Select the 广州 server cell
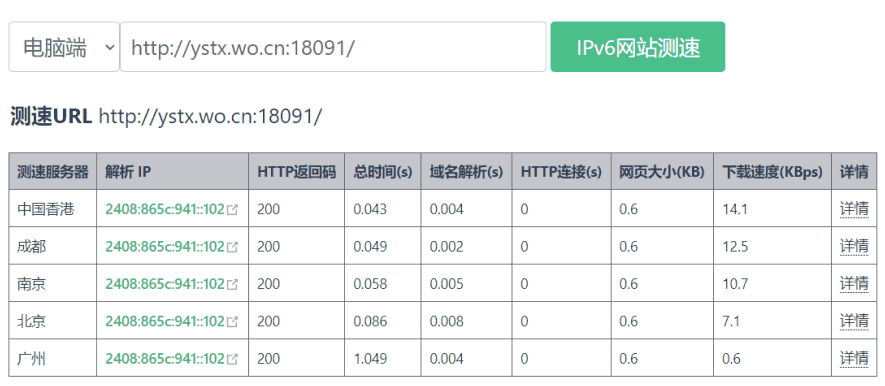The width and height of the screenshot is (885, 386). click(52, 358)
